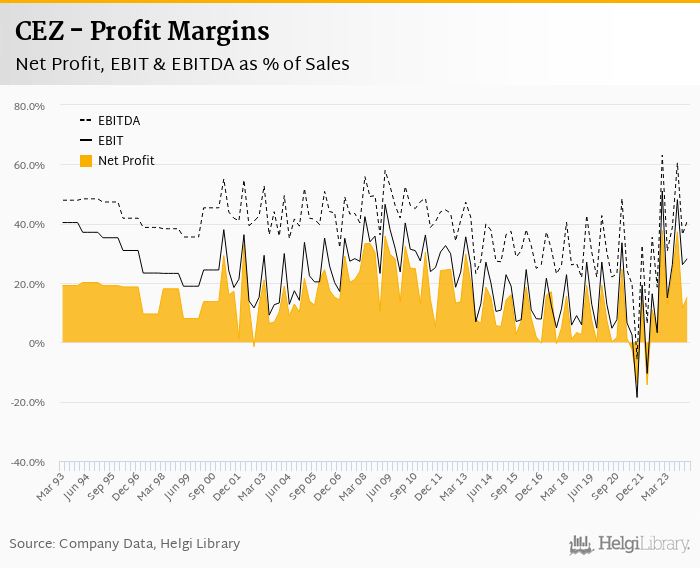
Task: Click the Source: Company Data, Helgi Library text
Action: click(125, 544)
